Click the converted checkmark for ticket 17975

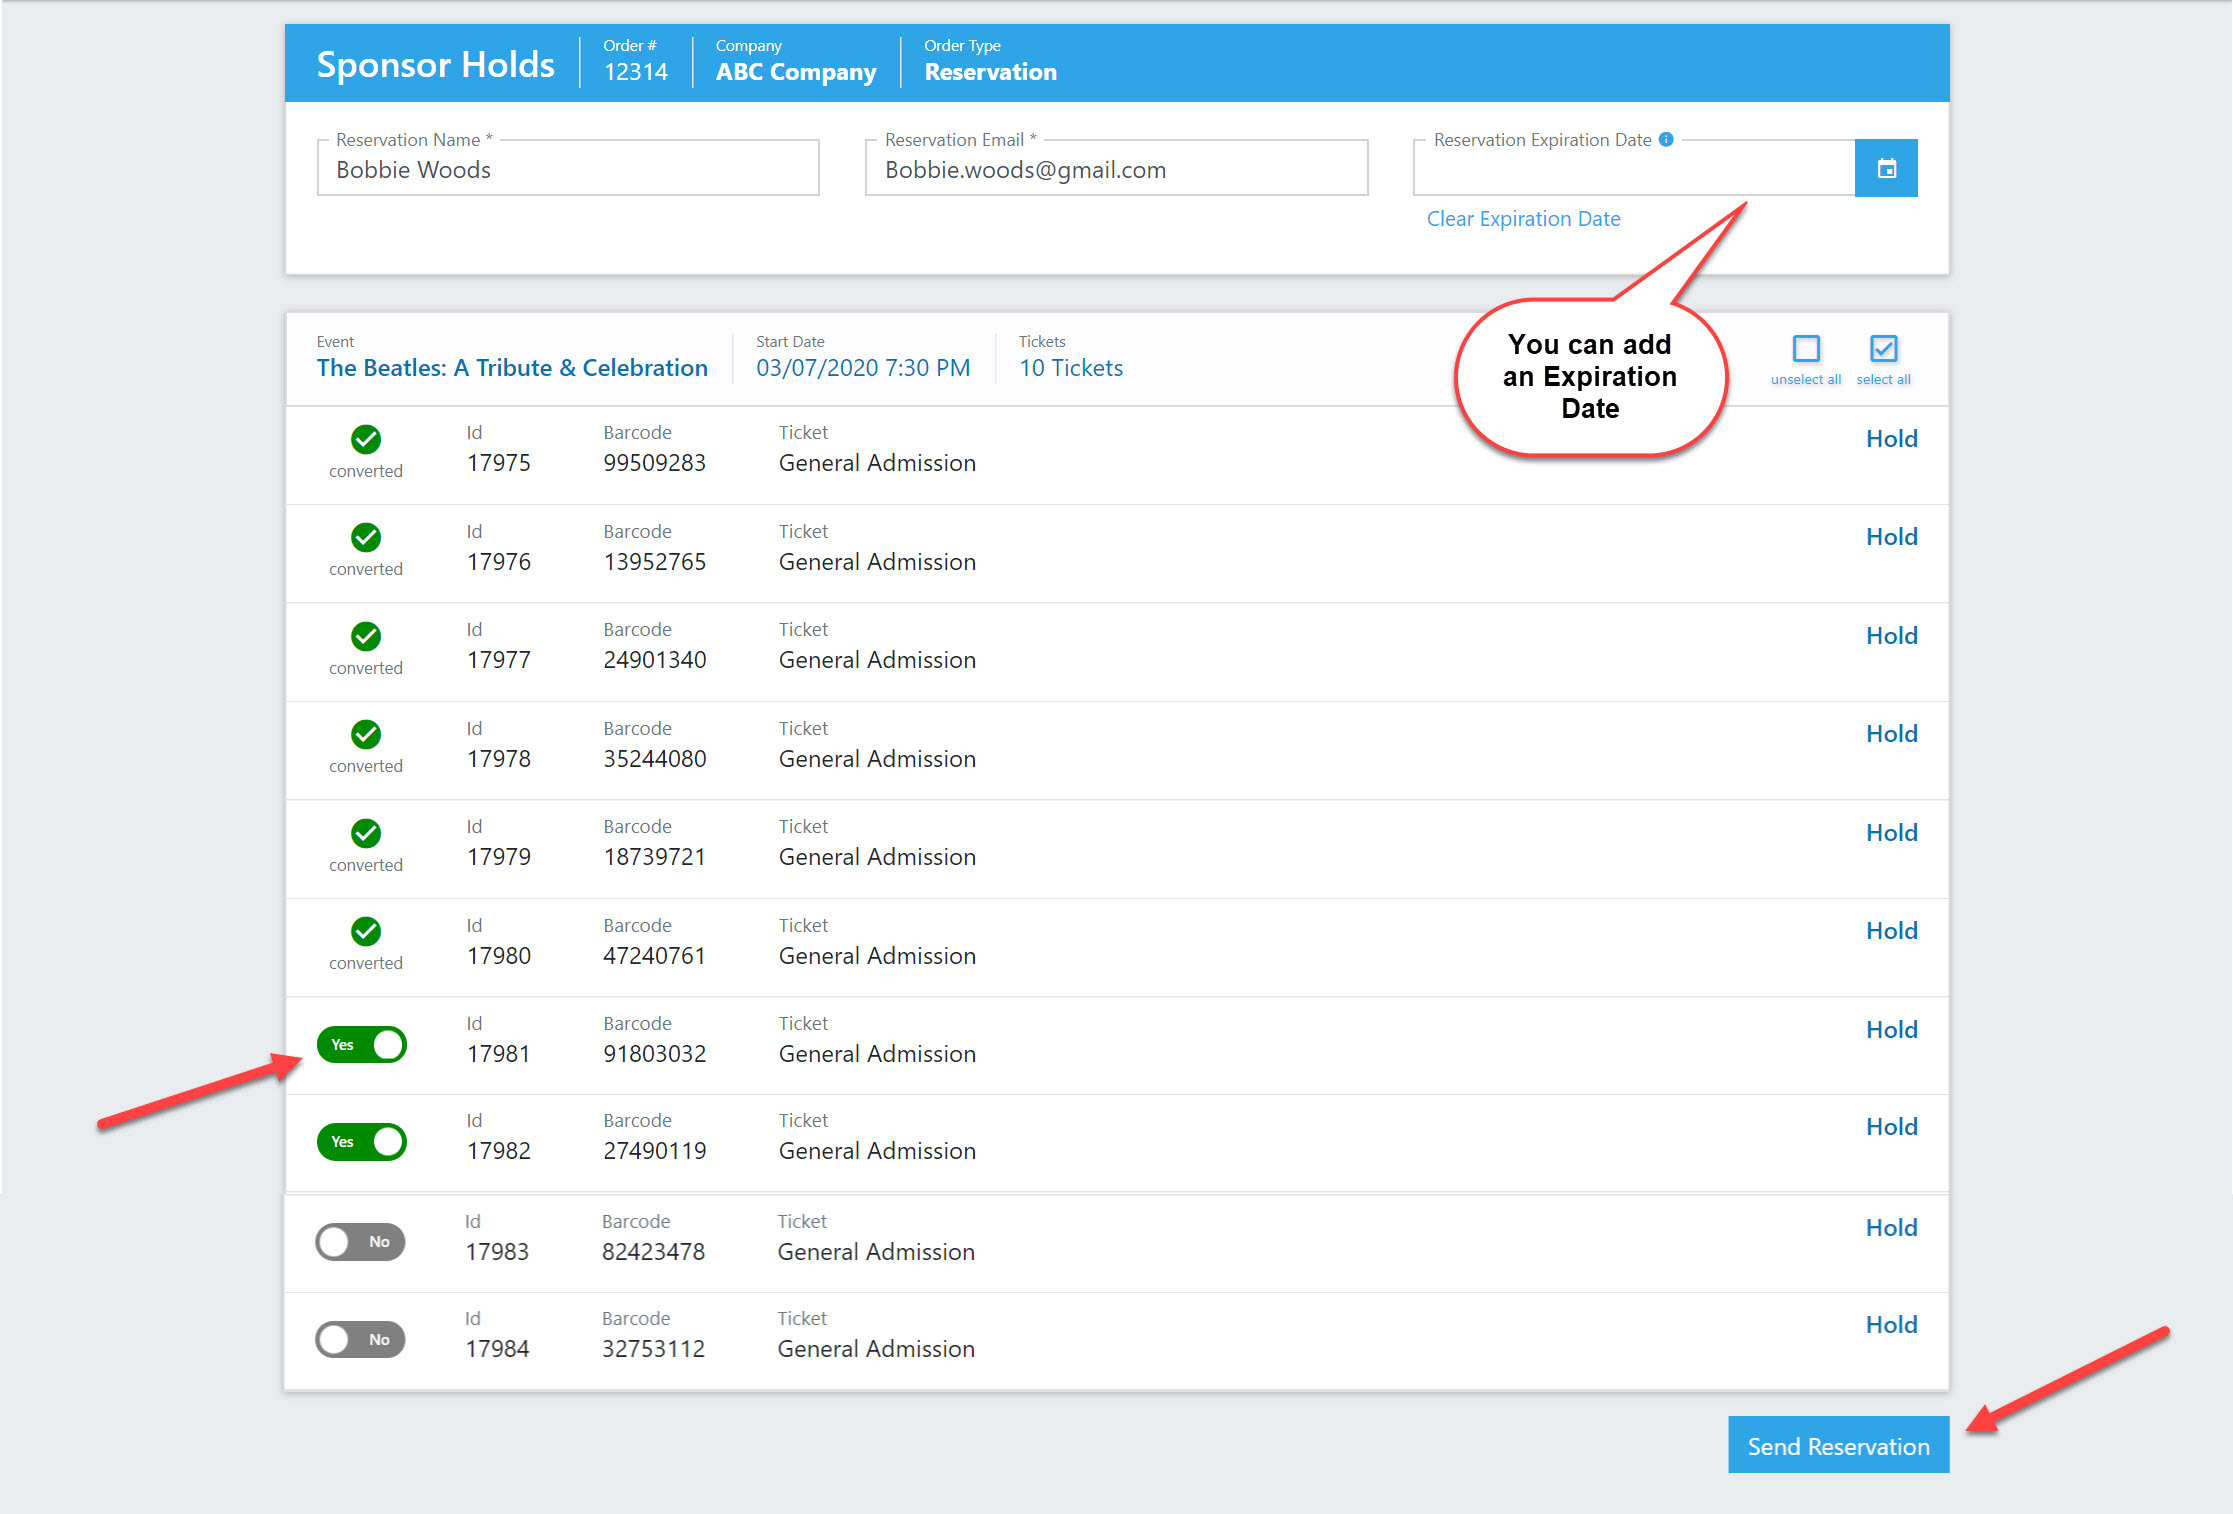[x=366, y=440]
